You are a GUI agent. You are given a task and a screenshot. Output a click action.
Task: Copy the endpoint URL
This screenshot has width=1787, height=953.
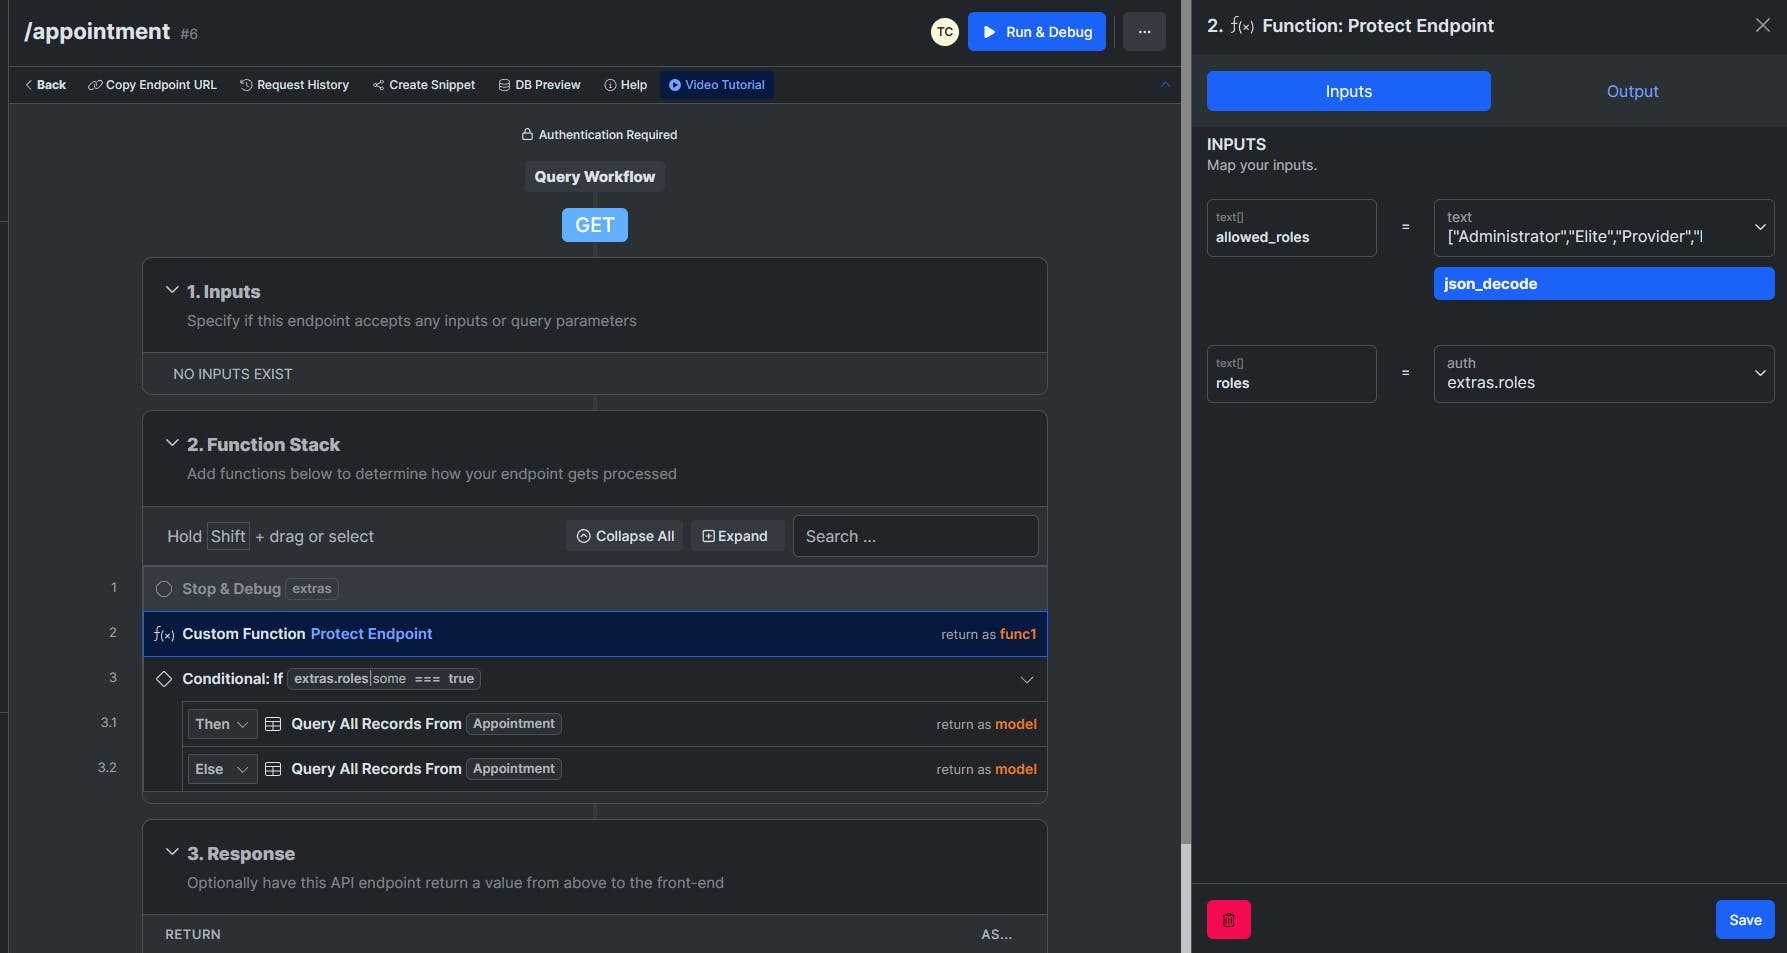coord(152,85)
